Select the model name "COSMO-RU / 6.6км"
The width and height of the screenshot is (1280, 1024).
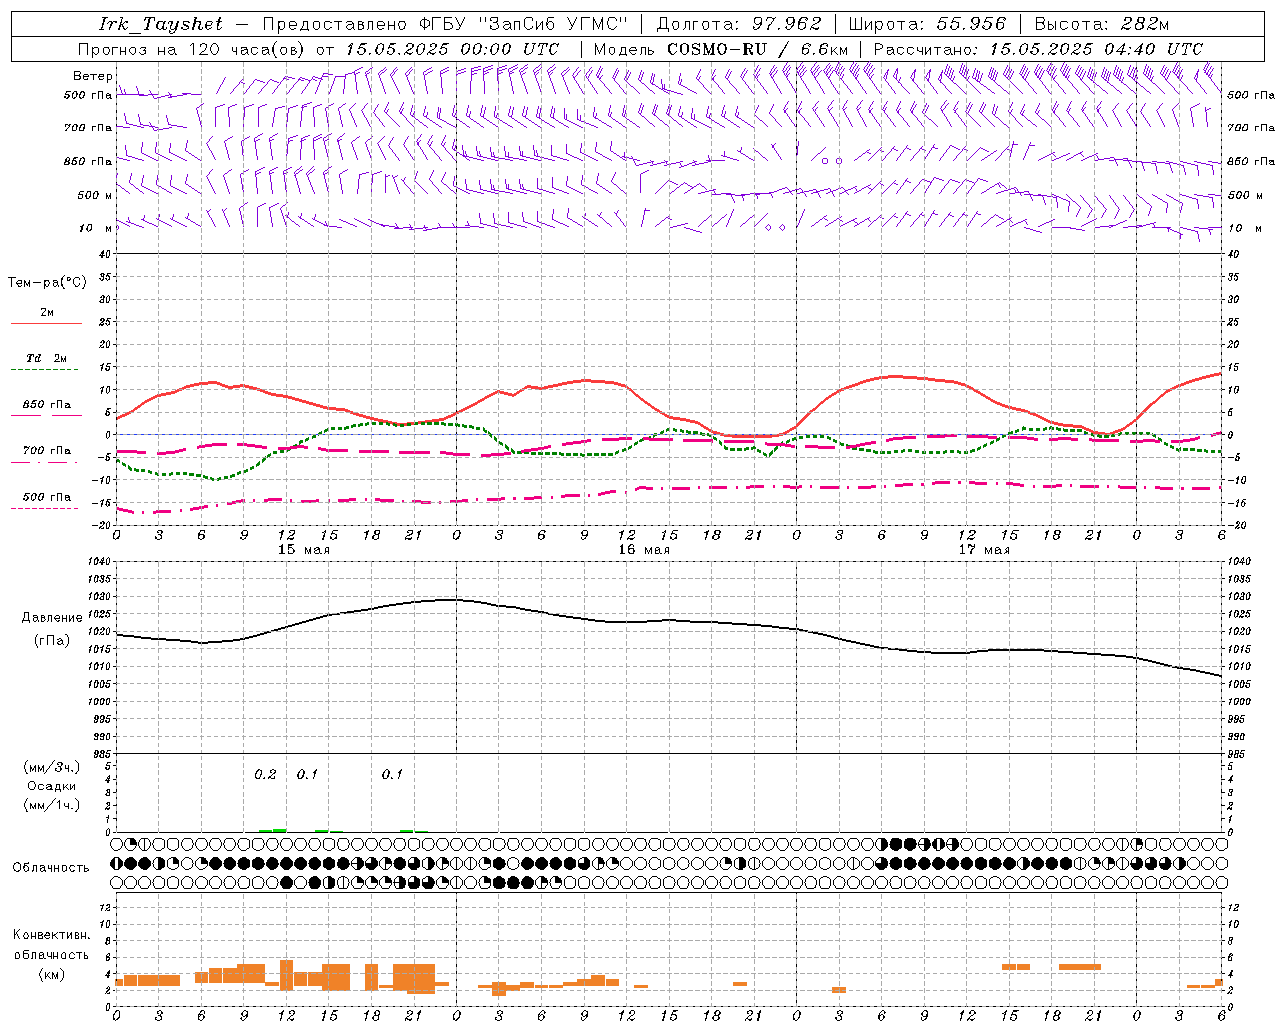(x=758, y=49)
